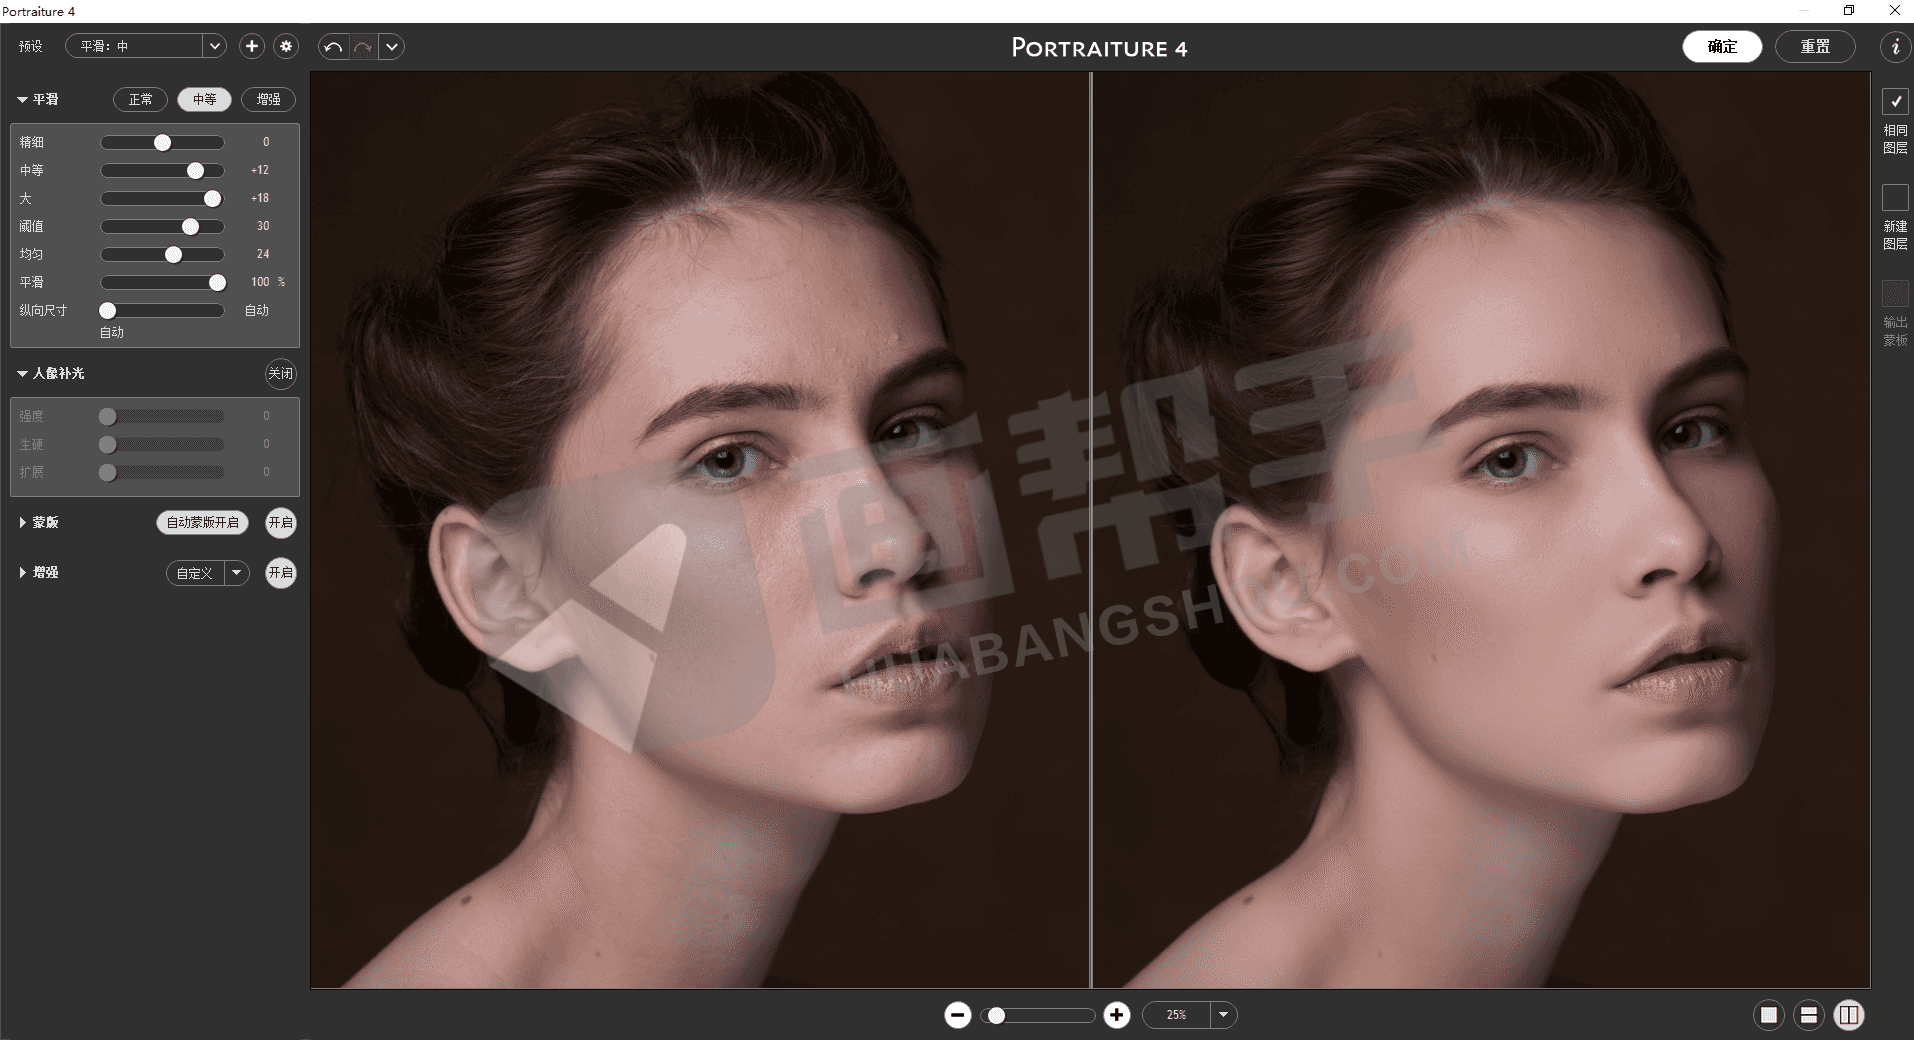Switch to single preview view icon

coord(1768,1015)
